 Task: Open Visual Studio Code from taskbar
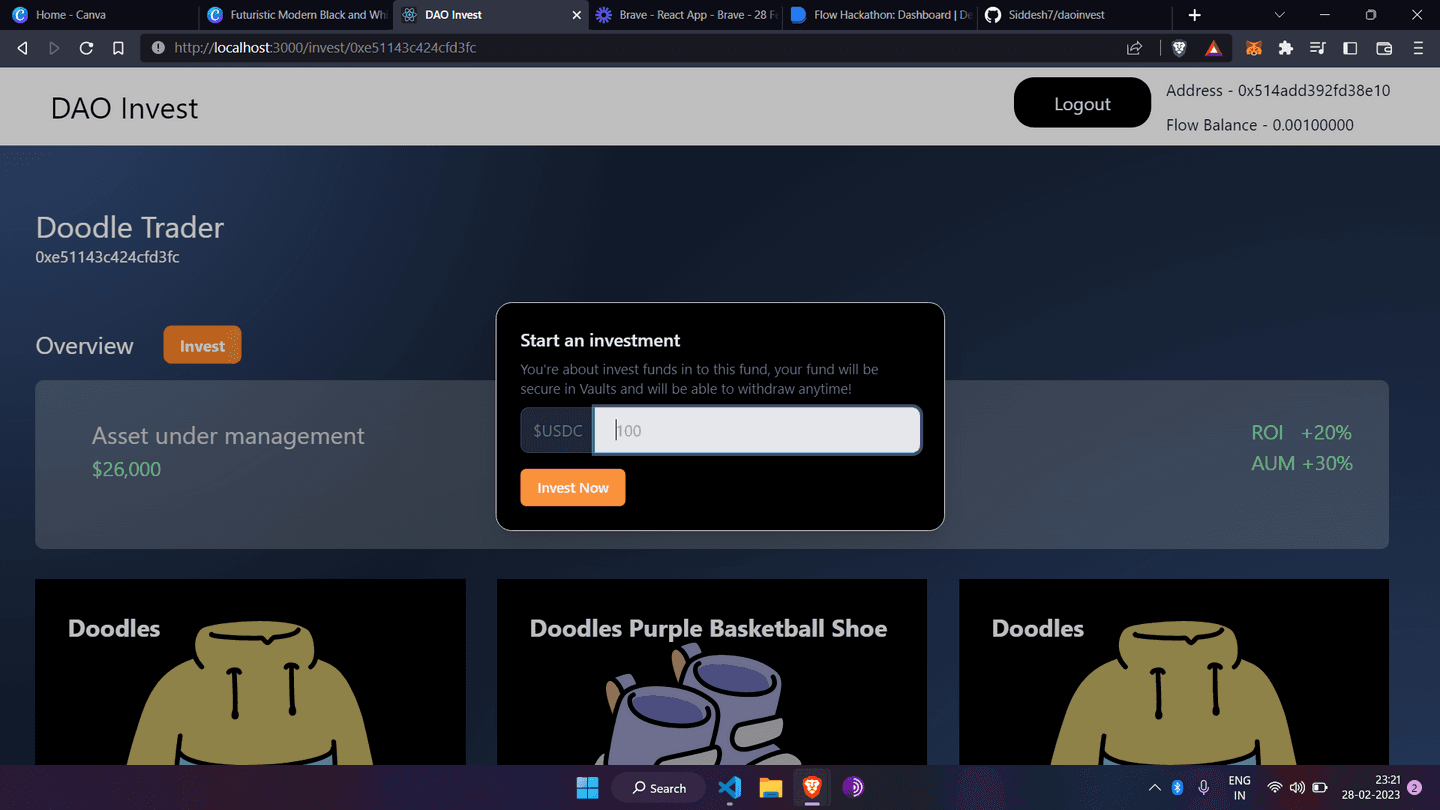tap(729, 788)
